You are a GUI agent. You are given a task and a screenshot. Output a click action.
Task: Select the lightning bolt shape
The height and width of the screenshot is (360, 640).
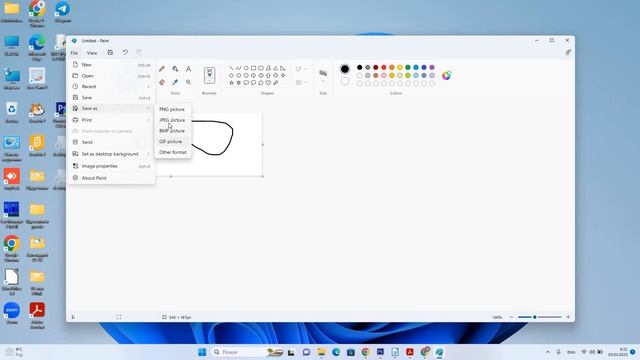[x=276, y=82]
